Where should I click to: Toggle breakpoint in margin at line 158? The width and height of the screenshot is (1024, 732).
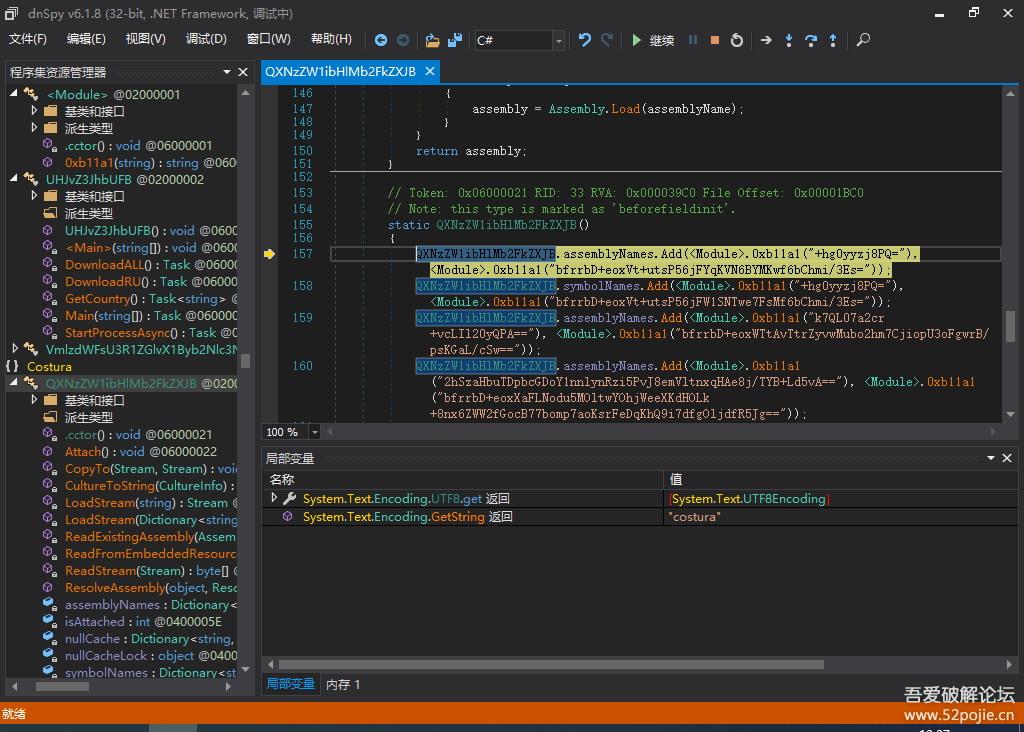(269, 286)
